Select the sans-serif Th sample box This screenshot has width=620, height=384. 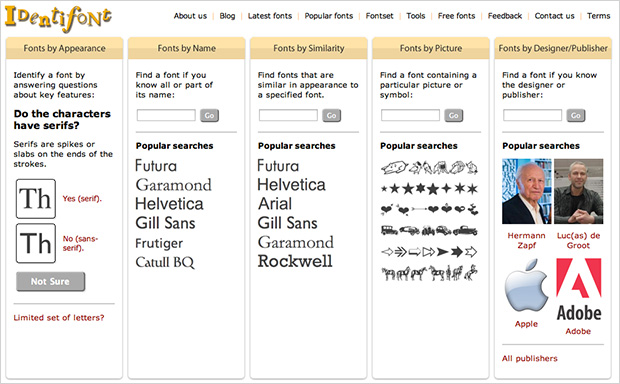(x=36, y=243)
